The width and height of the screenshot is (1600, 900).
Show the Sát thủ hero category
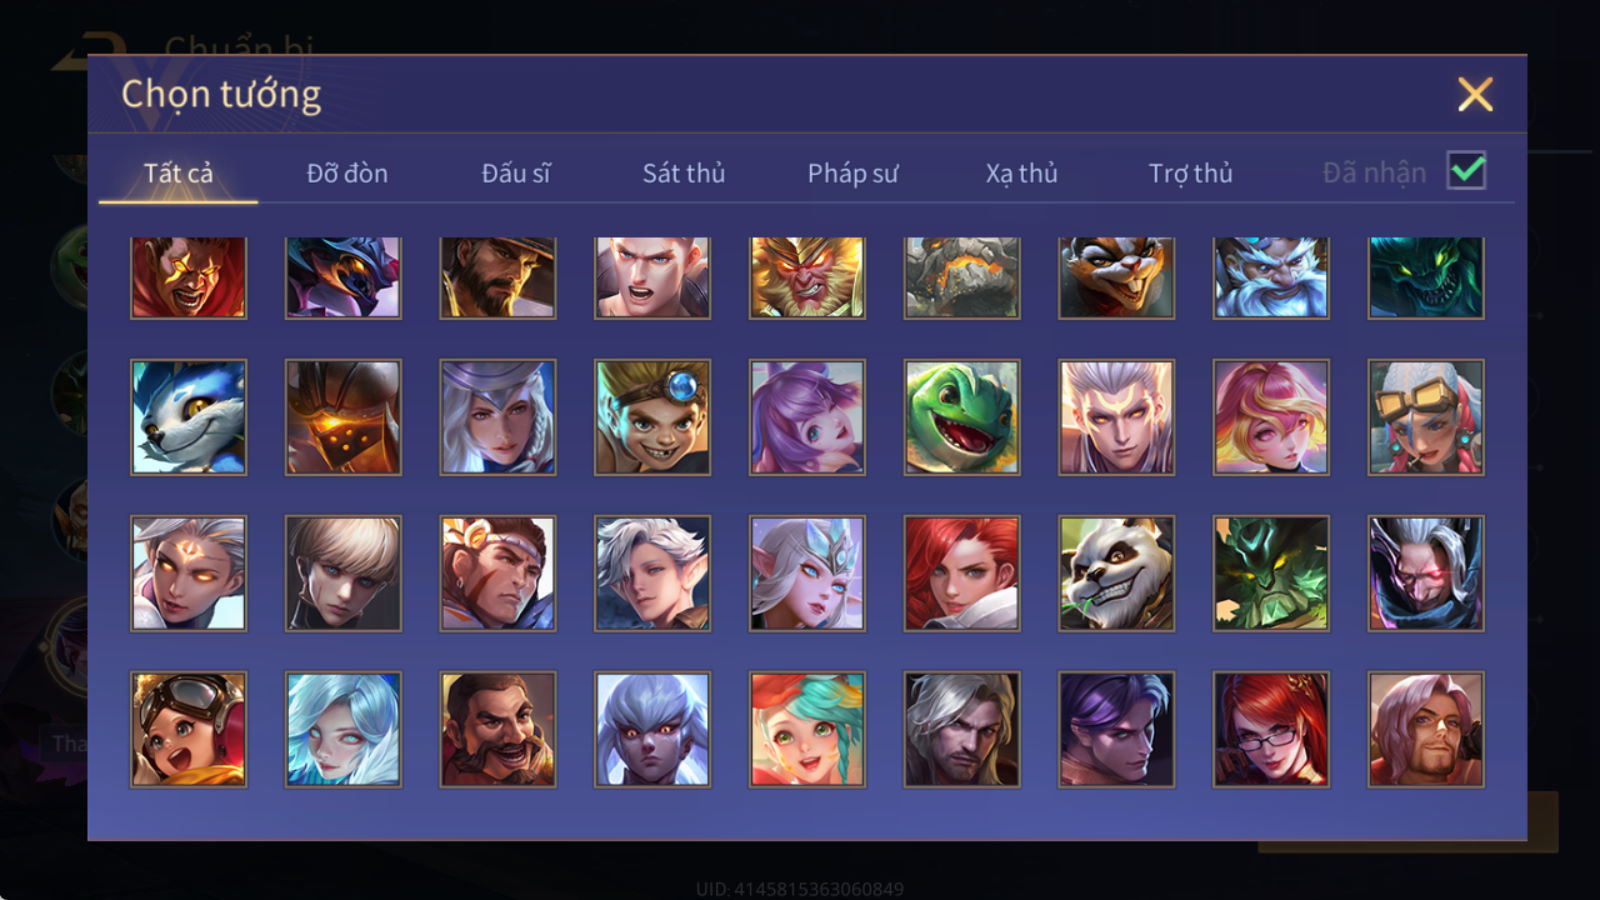coord(684,173)
